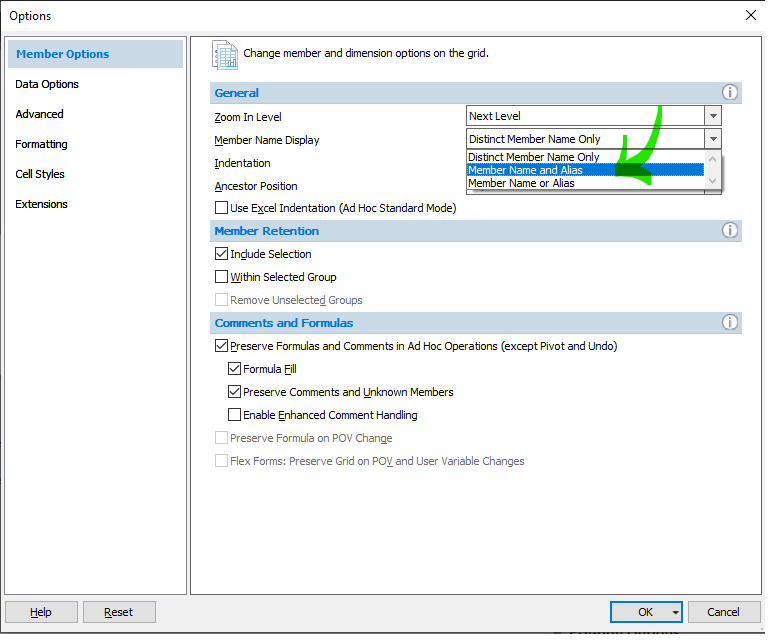Click the Member Name Display dropdown arrow
Viewport: 784px width, 644px height.
[x=714, y=138]
